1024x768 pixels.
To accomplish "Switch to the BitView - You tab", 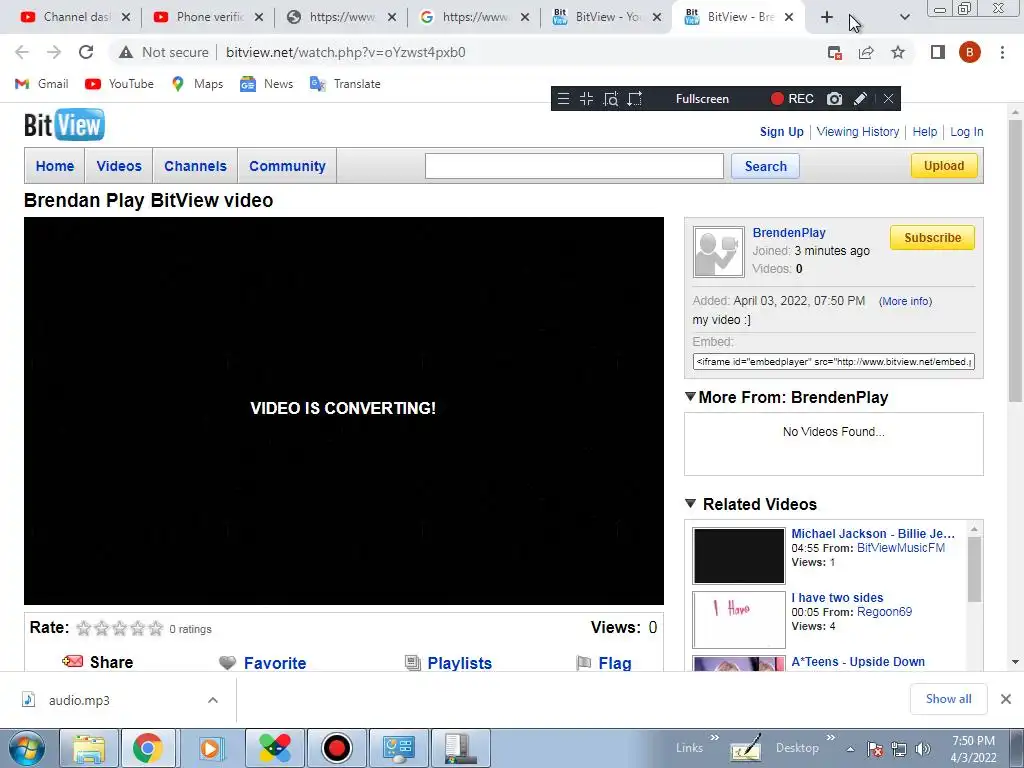I will point(607,17).
